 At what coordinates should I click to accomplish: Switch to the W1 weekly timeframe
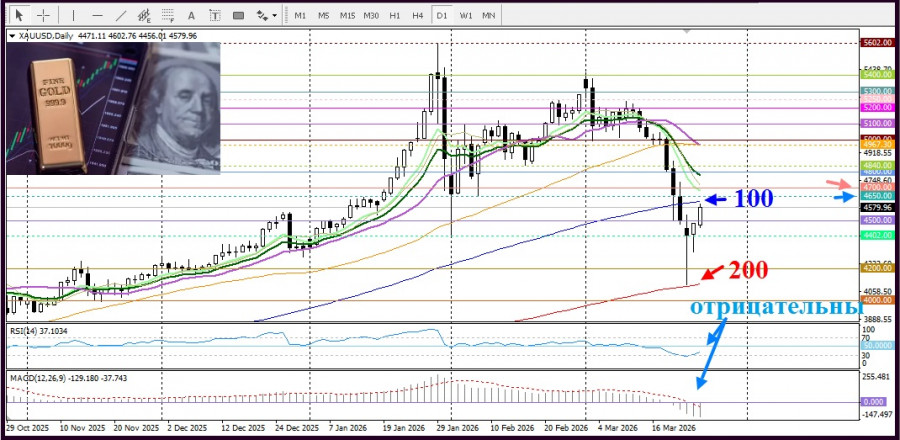[465, 16]
